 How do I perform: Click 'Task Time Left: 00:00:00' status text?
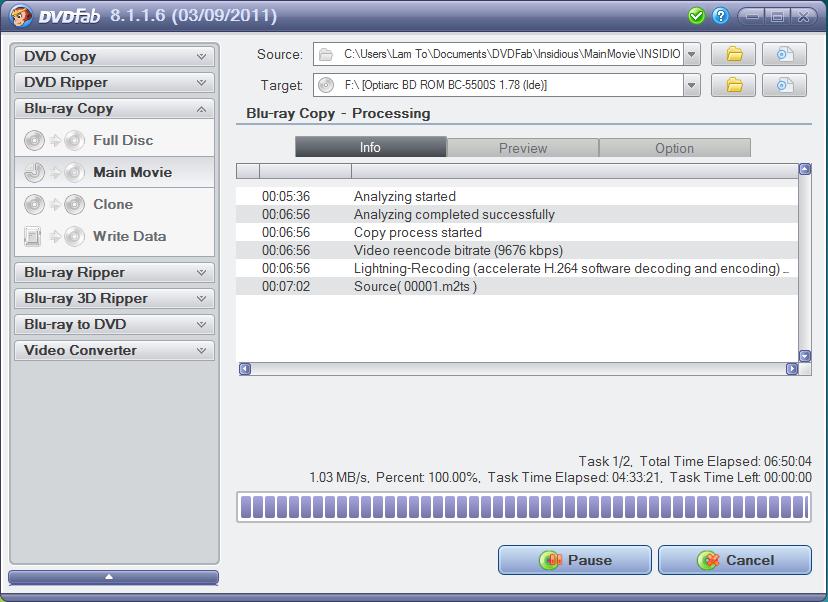pyautogui.click(x=741, y=477)
